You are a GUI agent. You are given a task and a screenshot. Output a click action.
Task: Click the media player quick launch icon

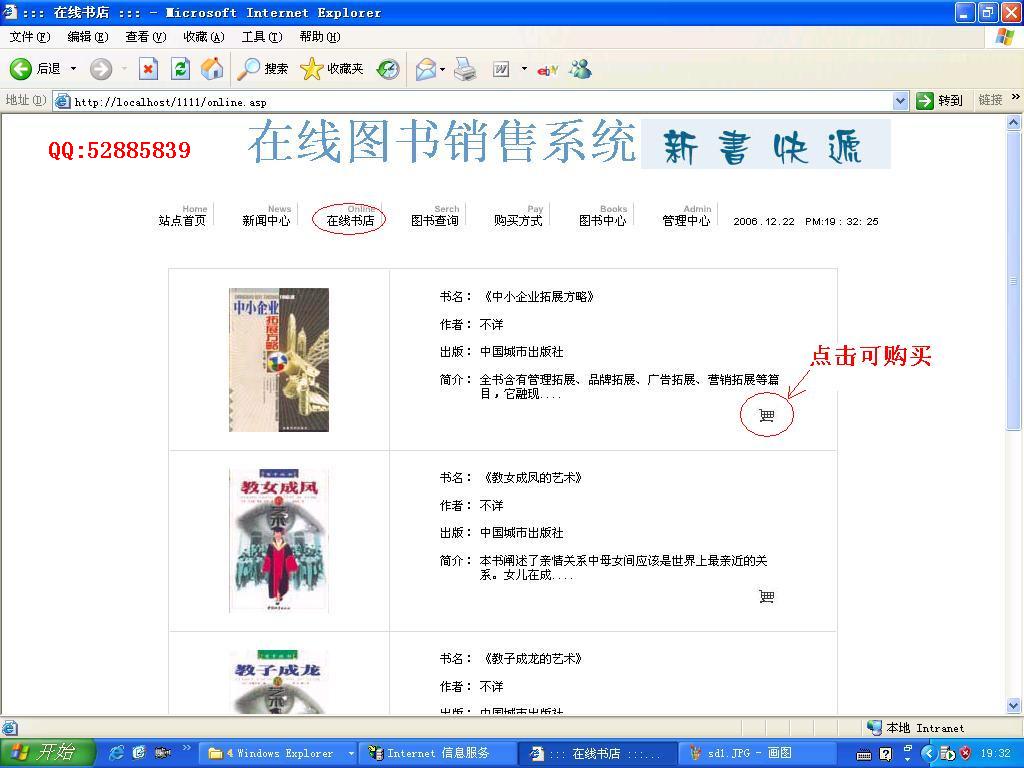[163, 753]
